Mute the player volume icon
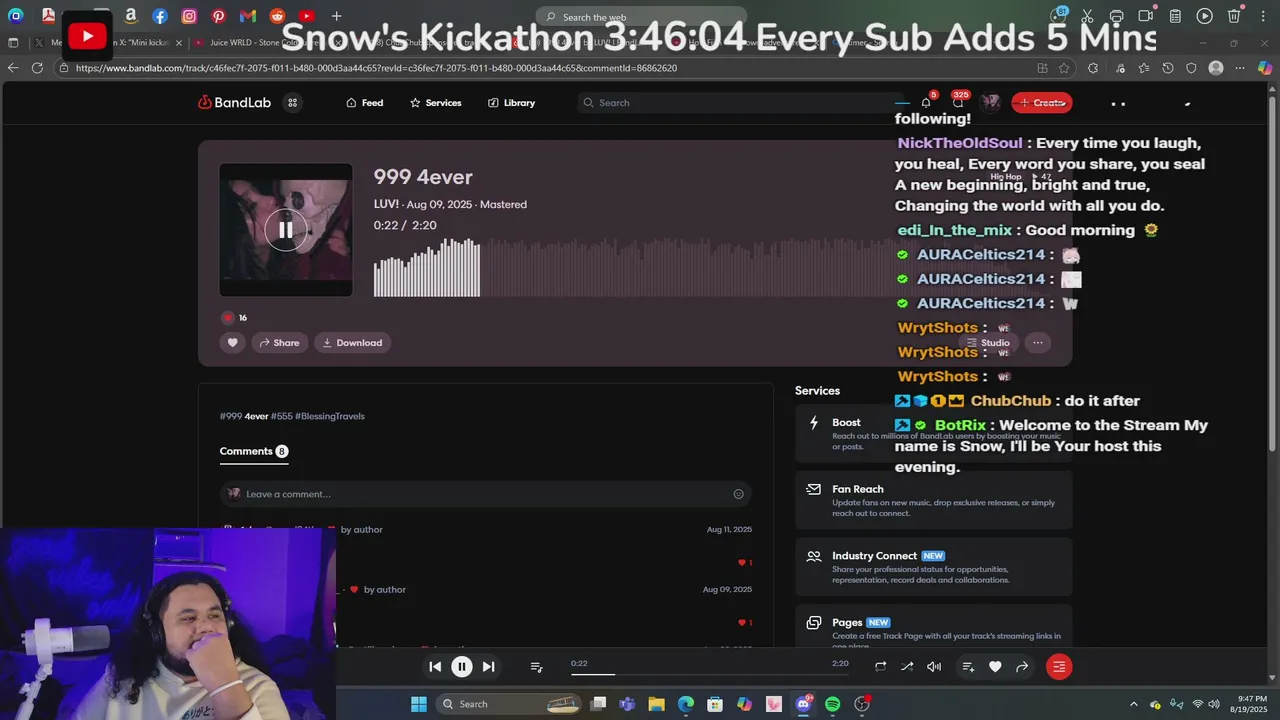This screenshot has height=720, width=1280. 934,667
